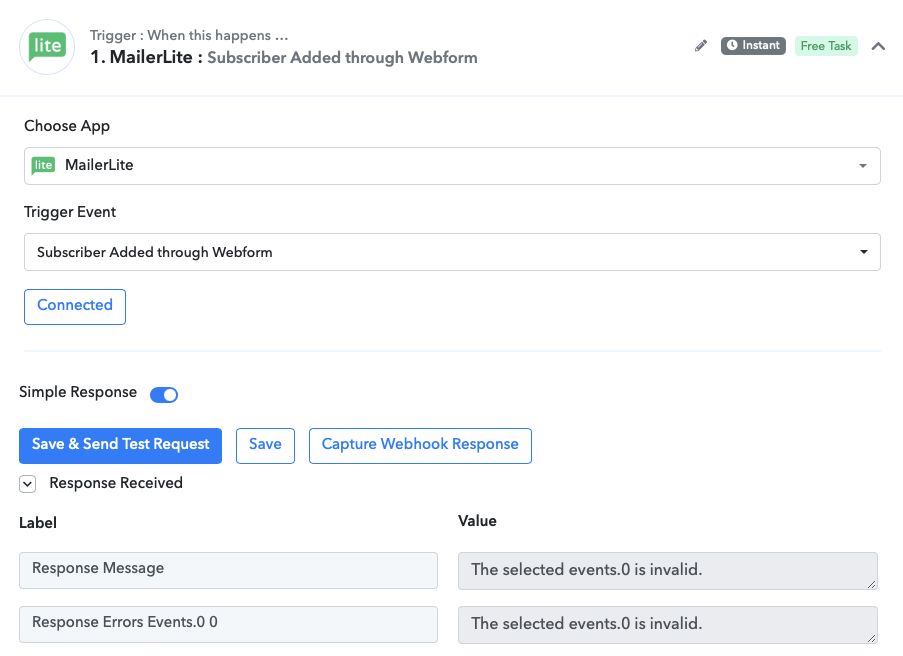Click the Connected button
This screenshot has height=656, width=903.
(75, 306)
